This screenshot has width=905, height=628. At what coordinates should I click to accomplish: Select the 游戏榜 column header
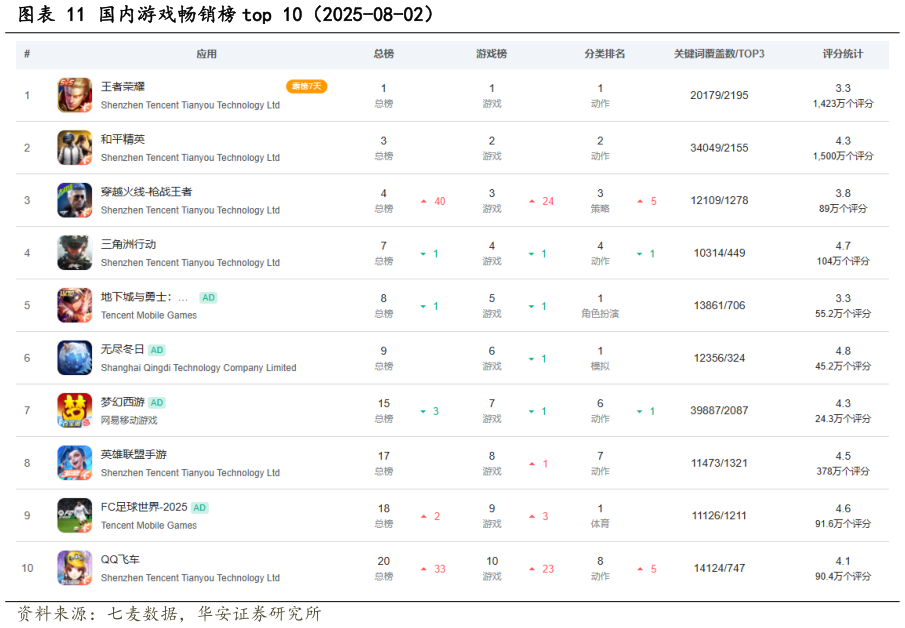click(491, 54)
